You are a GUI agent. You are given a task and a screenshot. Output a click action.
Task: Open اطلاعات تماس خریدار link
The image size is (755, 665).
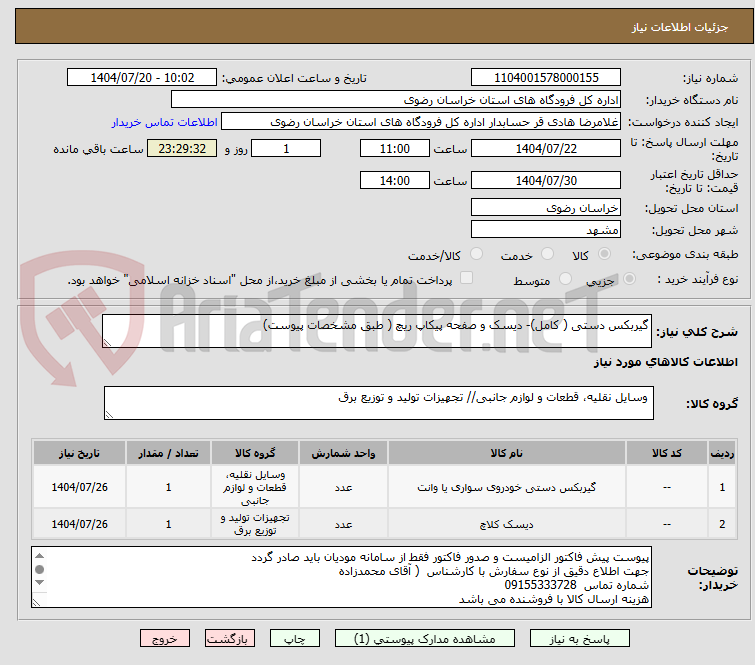coord(165,122)
